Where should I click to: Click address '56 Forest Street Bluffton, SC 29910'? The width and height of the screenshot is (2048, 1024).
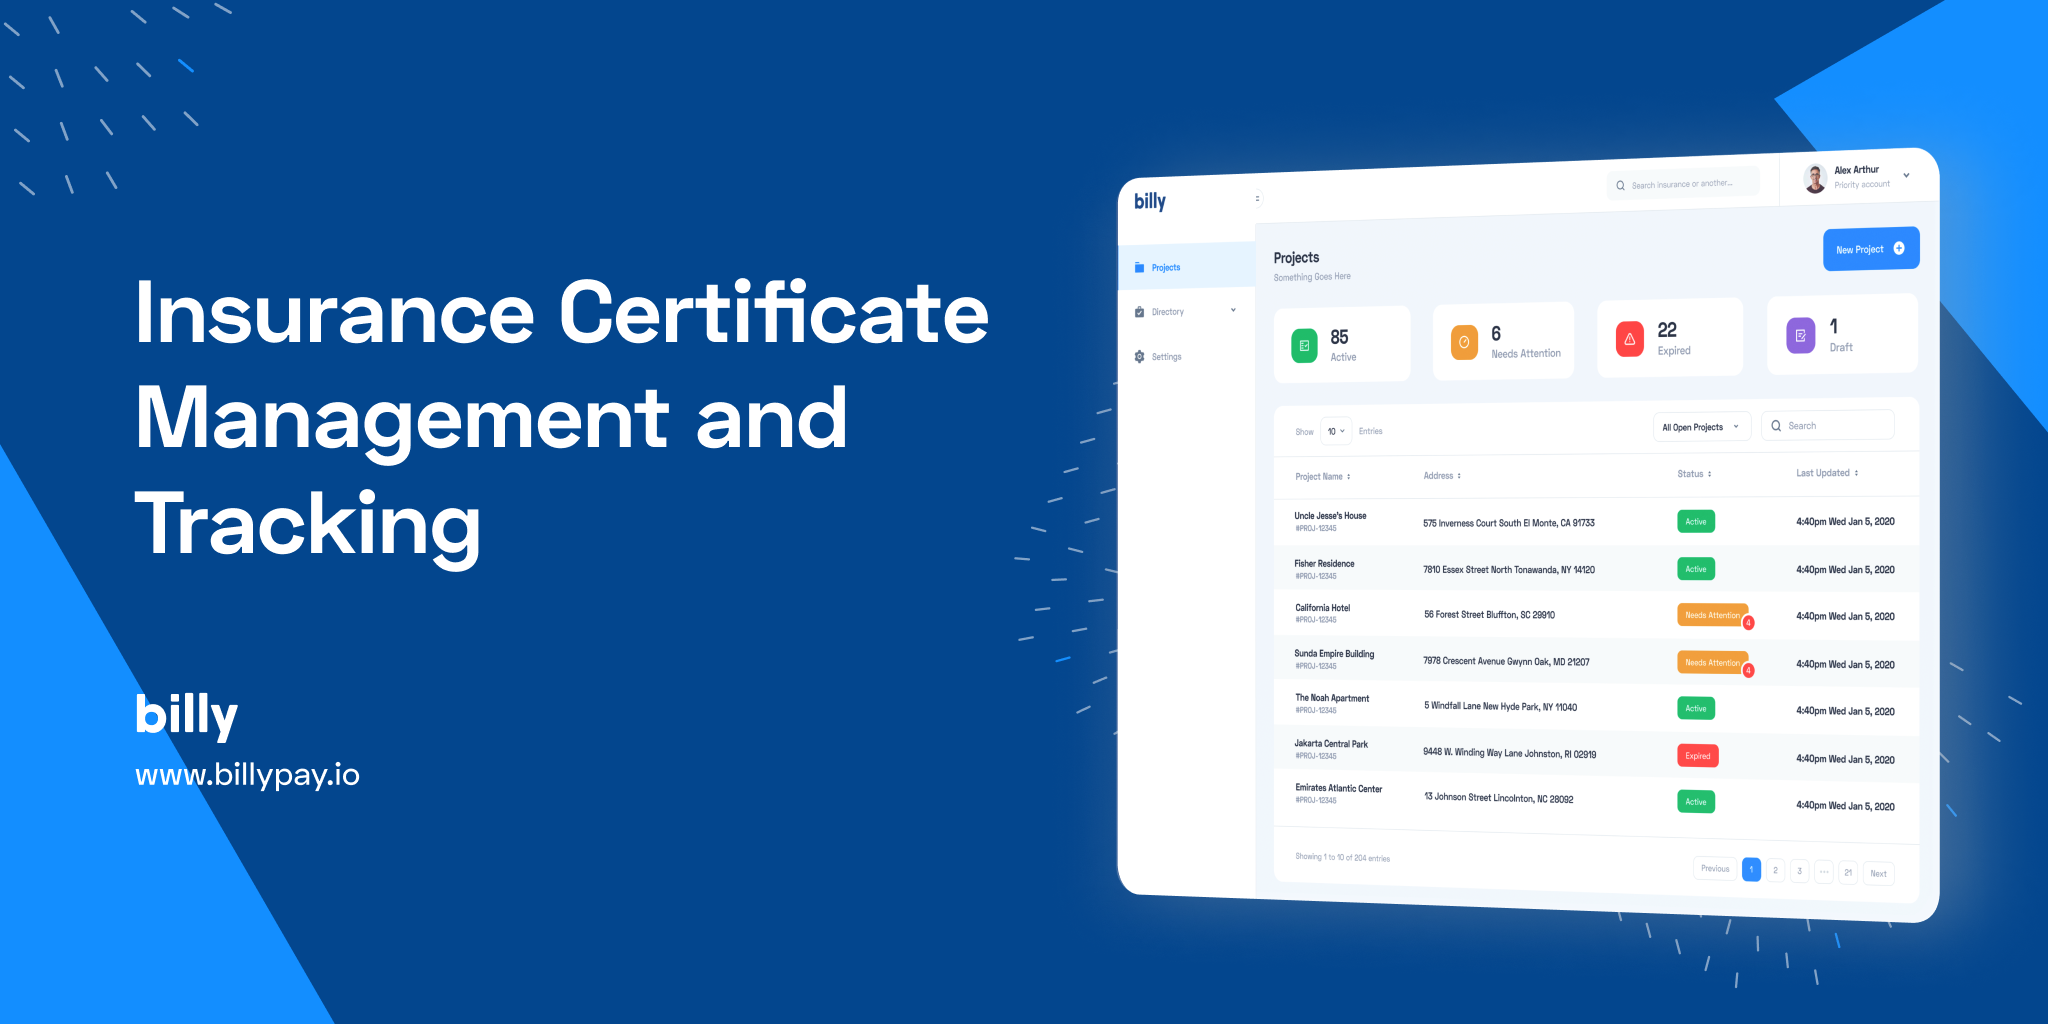click(x=1490, y=615)
